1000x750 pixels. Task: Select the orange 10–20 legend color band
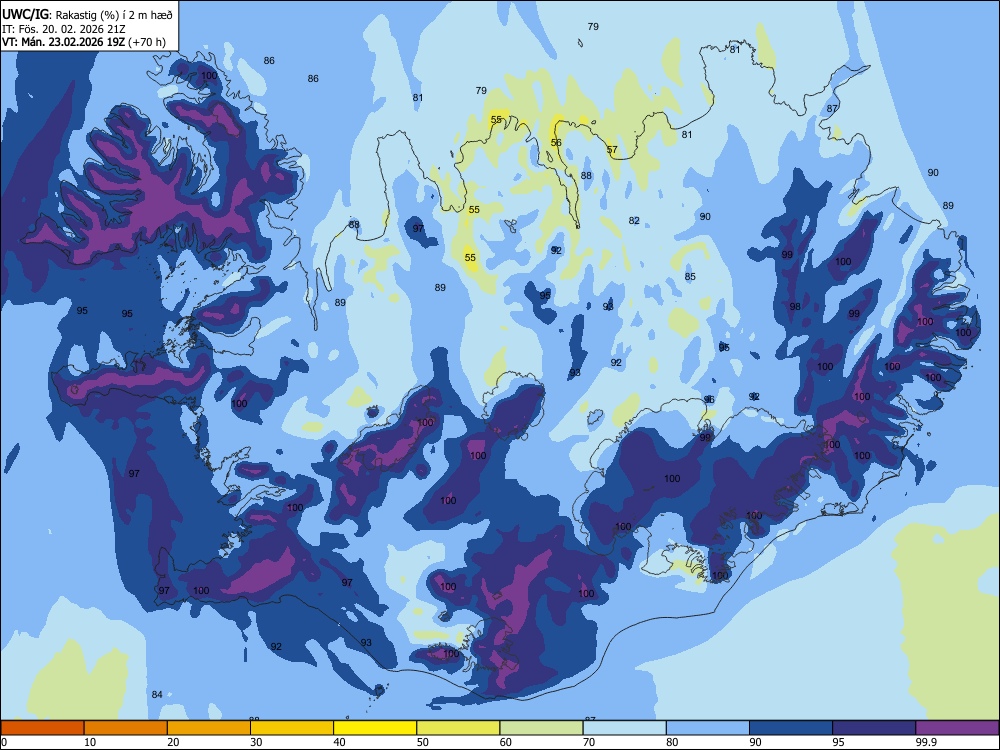[x=126, y=728]
